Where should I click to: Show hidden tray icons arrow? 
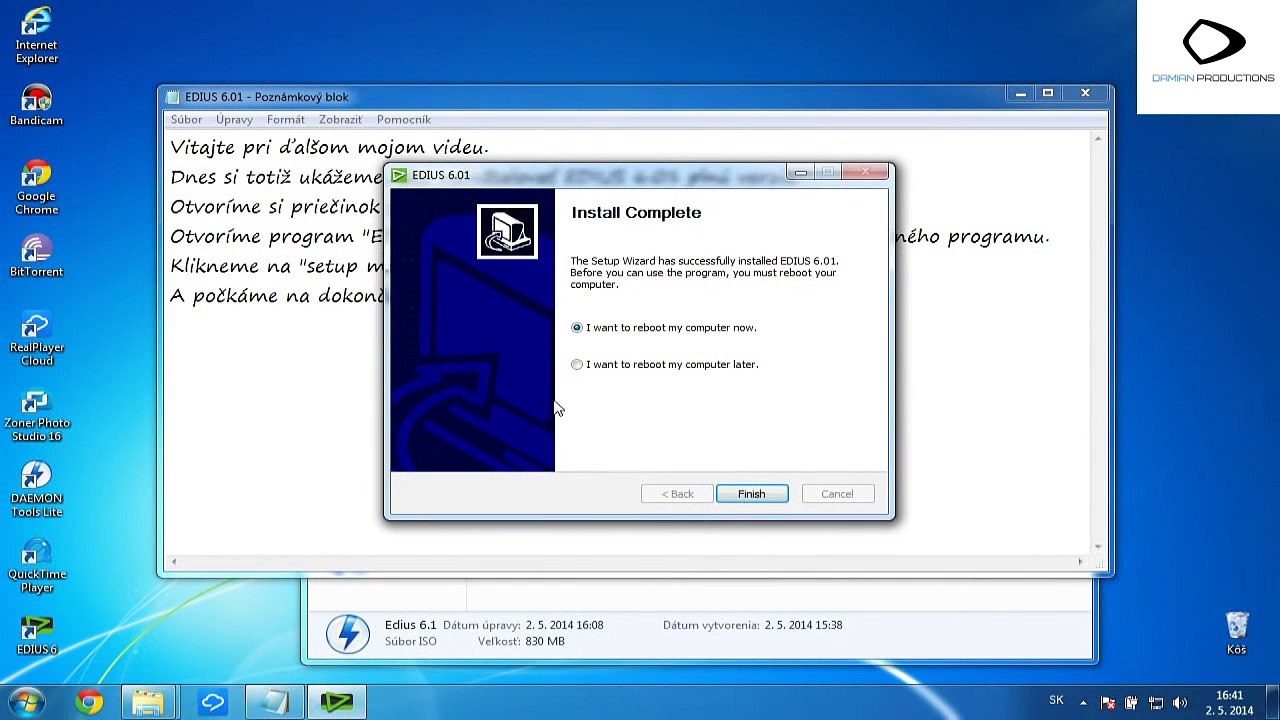pos(1083,703)
